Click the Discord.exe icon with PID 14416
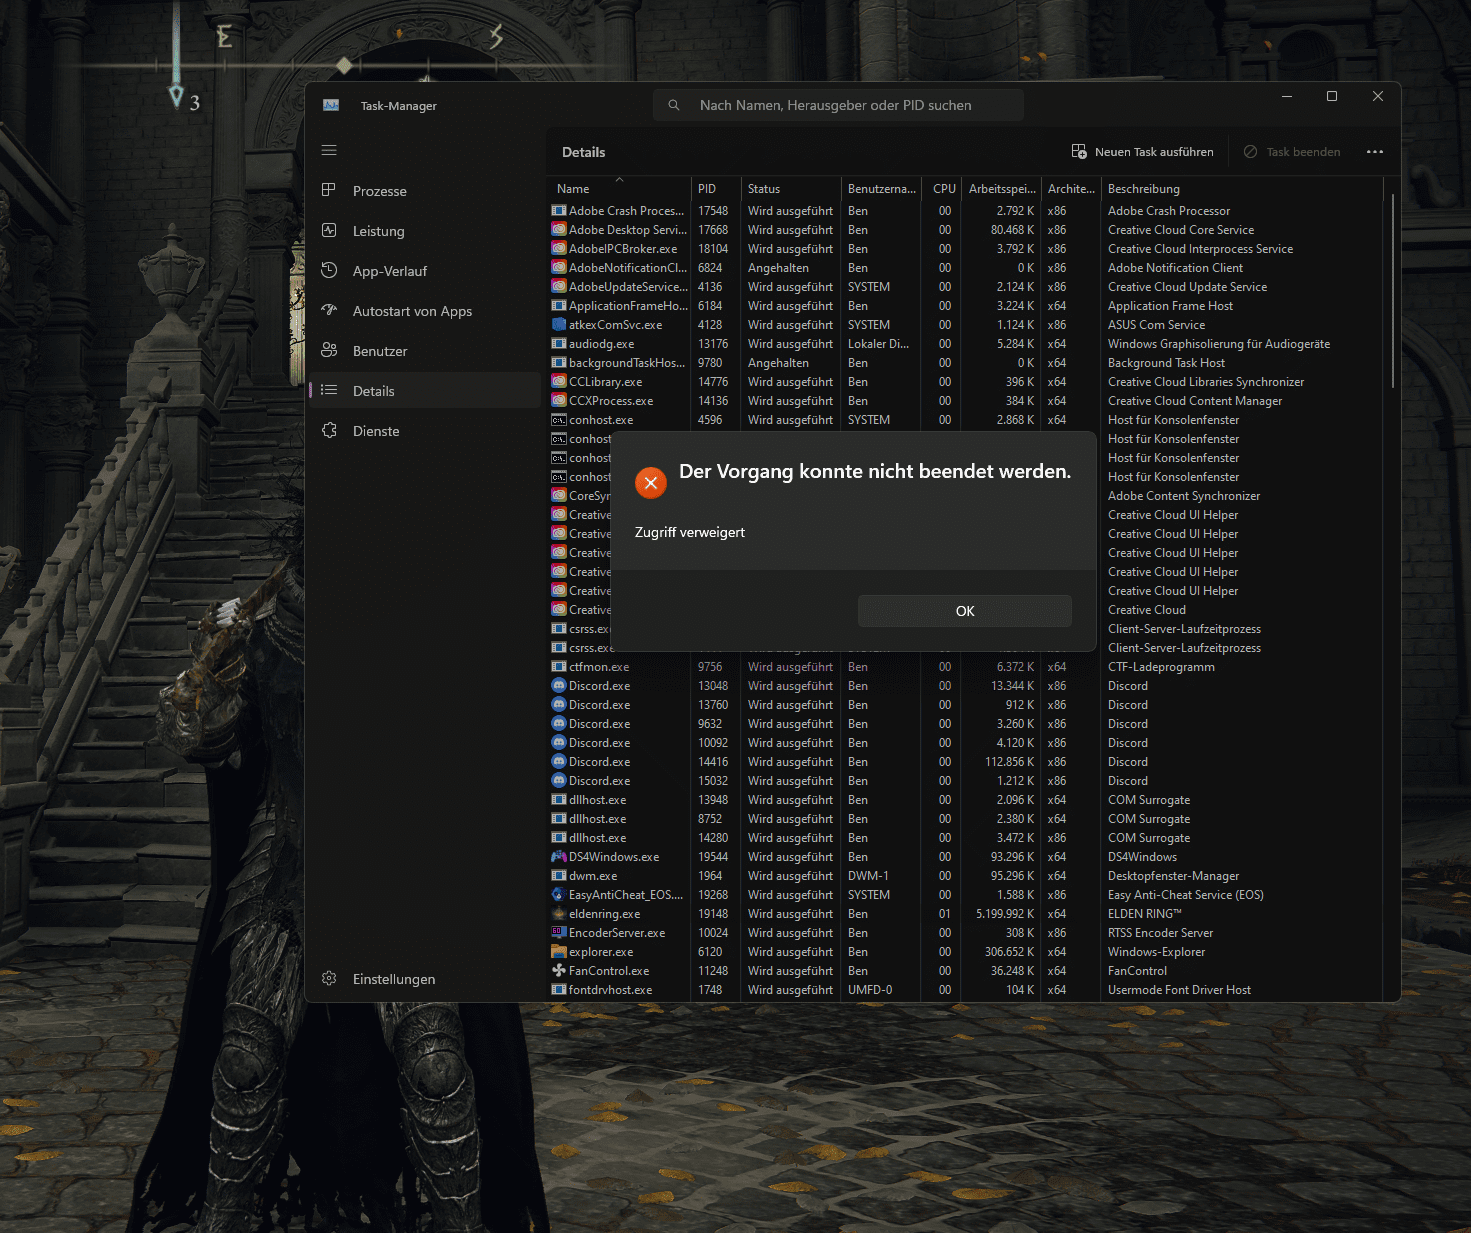Screen dimensions: 1471x1233 pyautogui.click(x=559, y=762)
